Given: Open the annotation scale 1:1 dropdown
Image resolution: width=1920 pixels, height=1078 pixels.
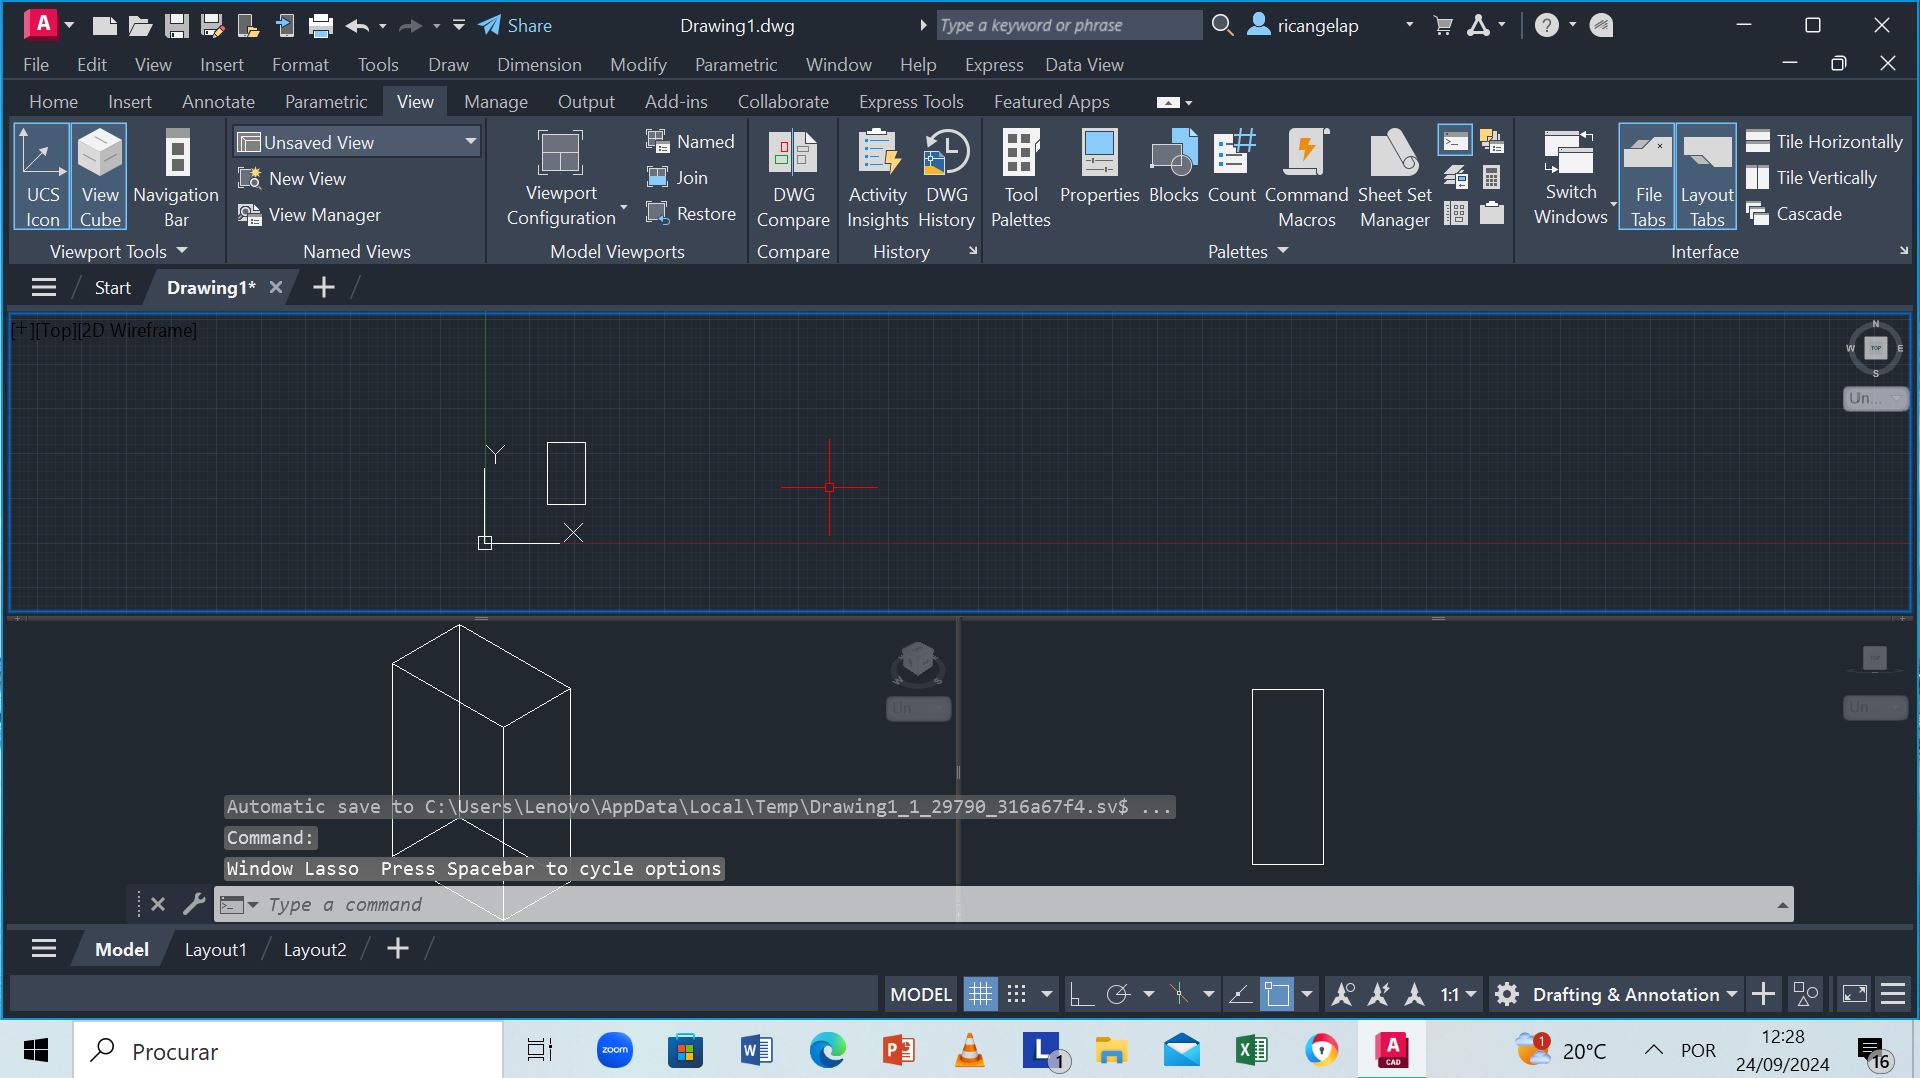Looking at the screenshot, I should (x=1458, y=994).
